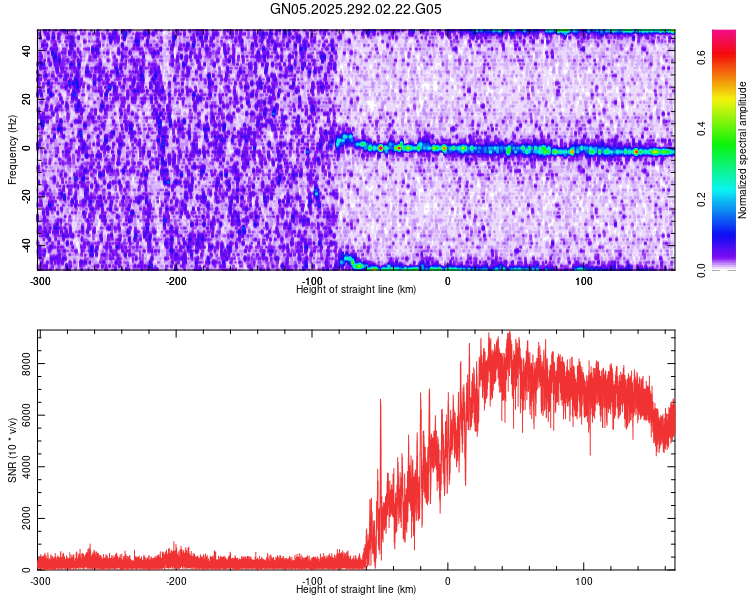
Task: Click the plot title GN05.2025.292.02.22.G05
Action: click(357, 10)
